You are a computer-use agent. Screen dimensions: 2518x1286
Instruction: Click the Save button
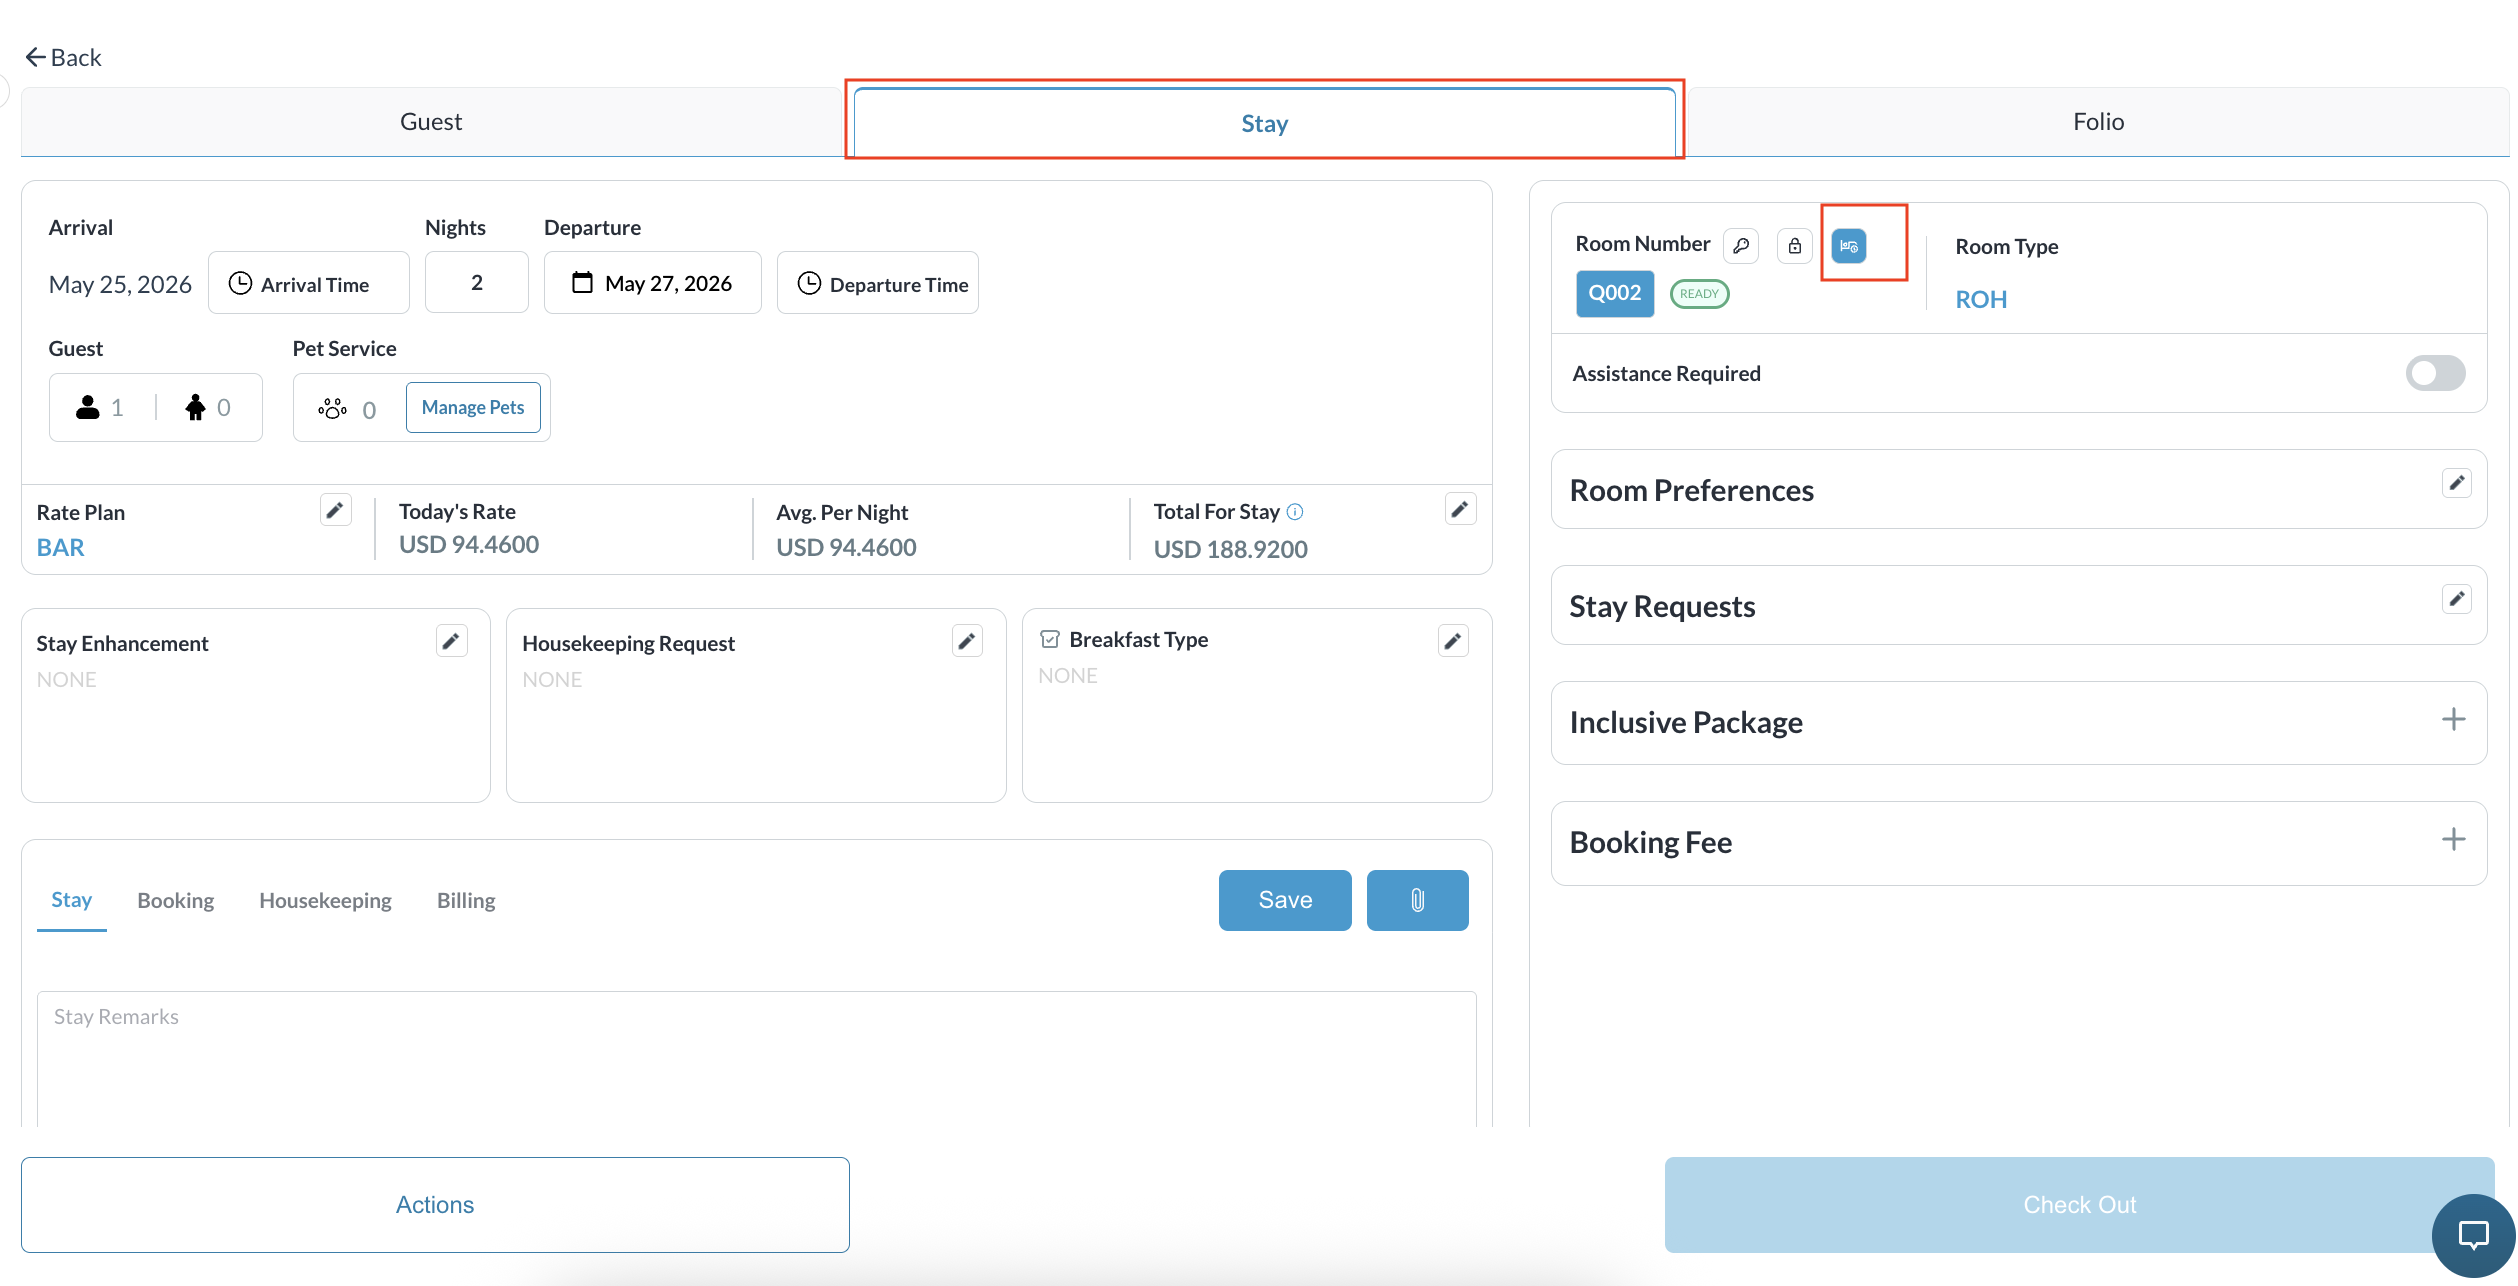(1285, 900)
